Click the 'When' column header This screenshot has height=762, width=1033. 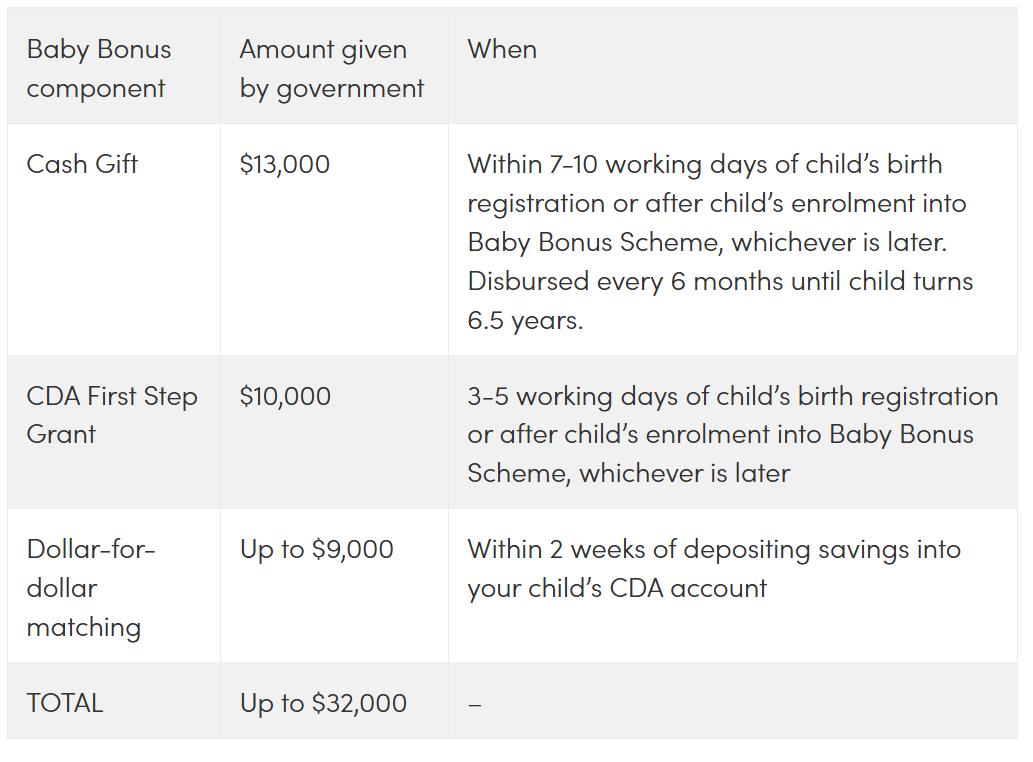(502, 49)
